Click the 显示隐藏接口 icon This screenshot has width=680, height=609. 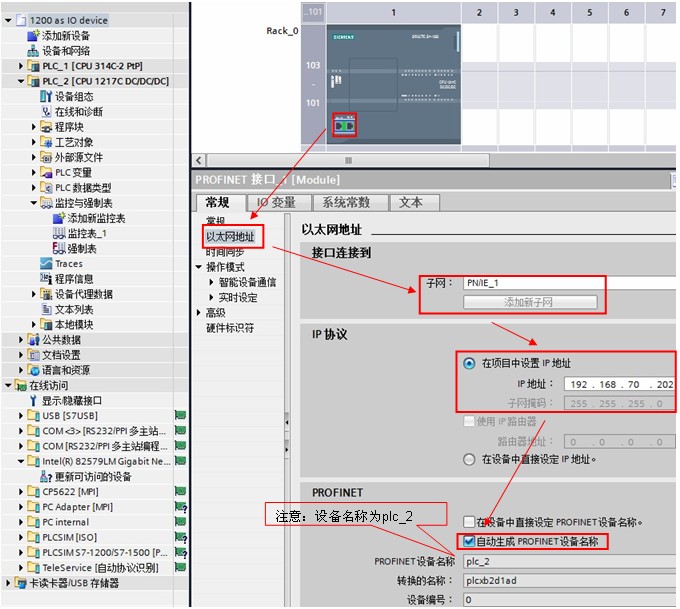click(33, 400)
